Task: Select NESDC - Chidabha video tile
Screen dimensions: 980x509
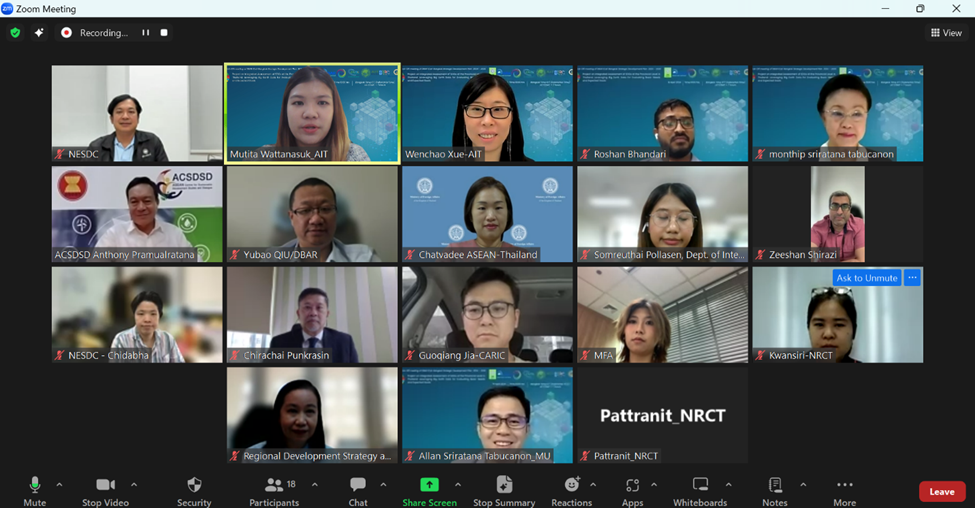Action: point(137,315)
